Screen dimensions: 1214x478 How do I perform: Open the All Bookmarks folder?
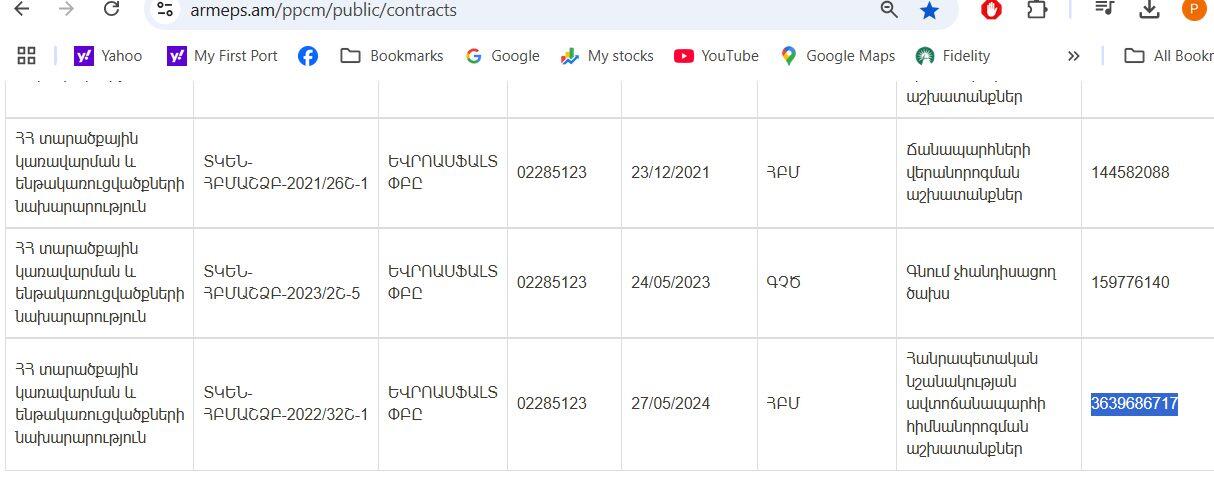(1168, 56)
